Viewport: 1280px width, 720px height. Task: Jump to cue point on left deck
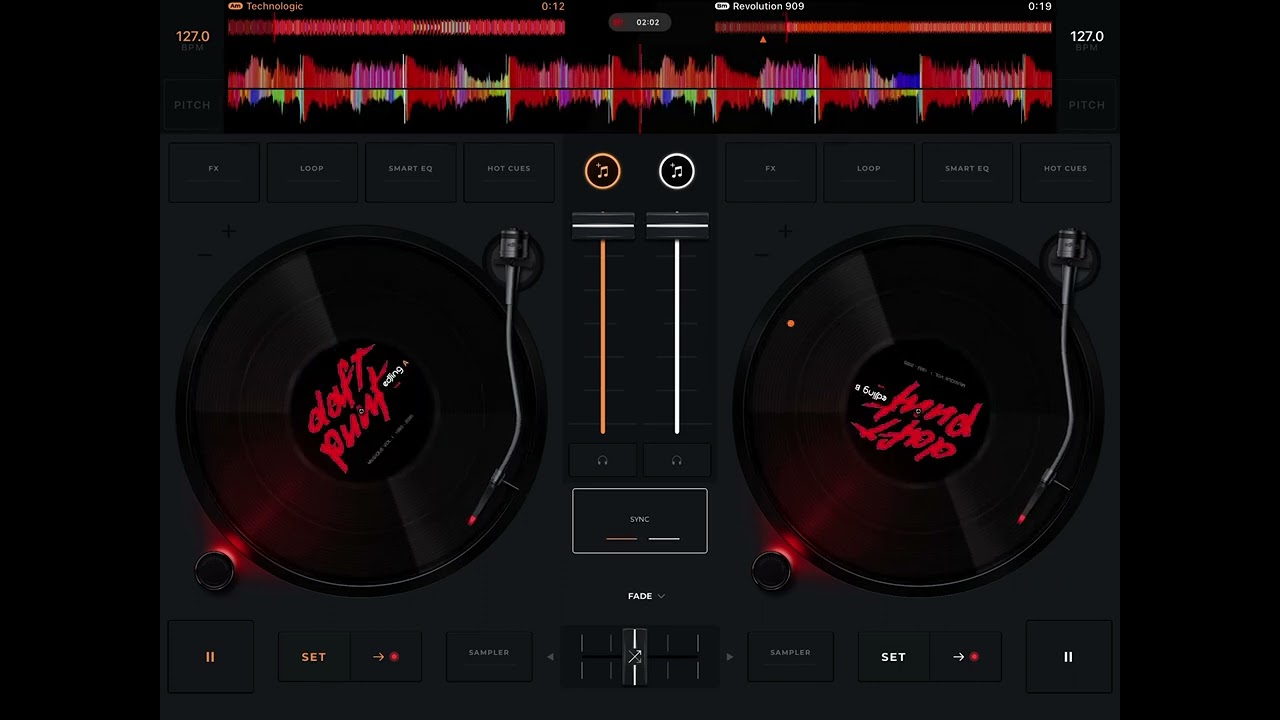pyautogui.click(x=386, y=657)
